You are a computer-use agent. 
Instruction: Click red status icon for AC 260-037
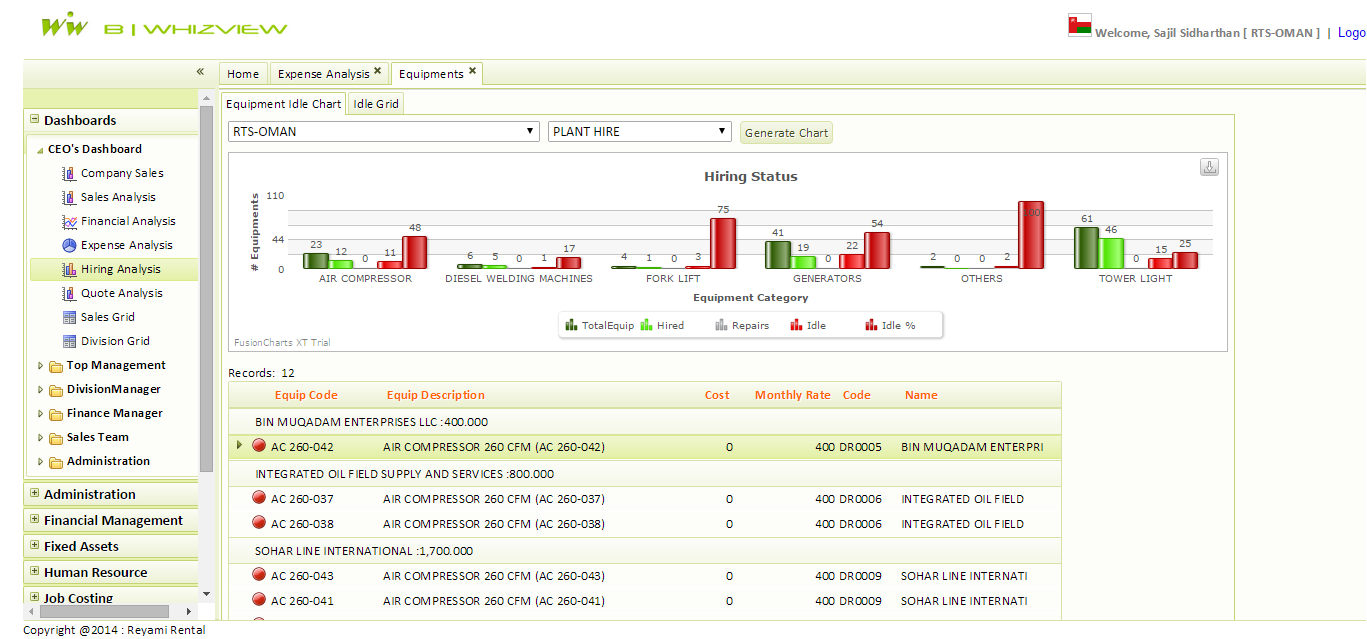(x=259, y=499)
